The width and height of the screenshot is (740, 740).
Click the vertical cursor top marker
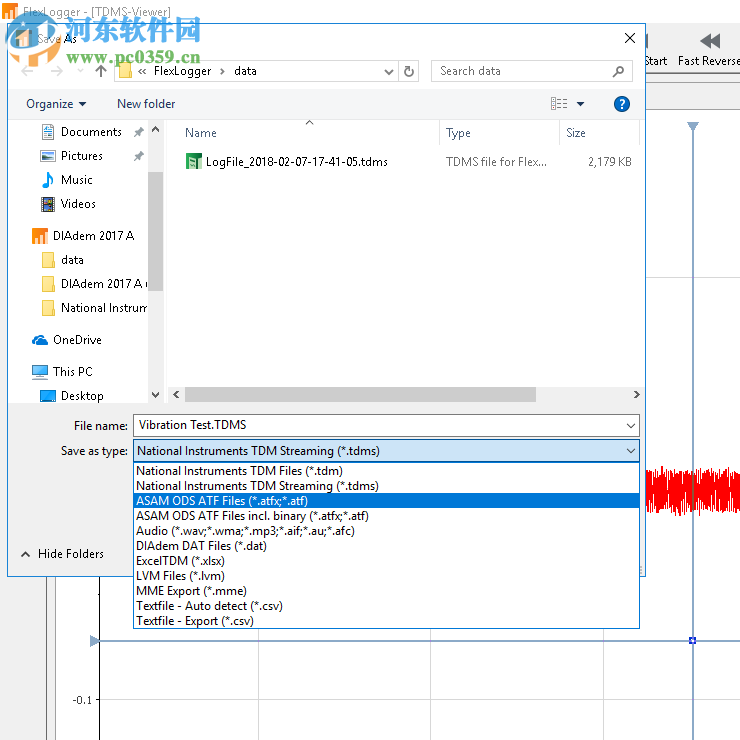tap(692, 126)
